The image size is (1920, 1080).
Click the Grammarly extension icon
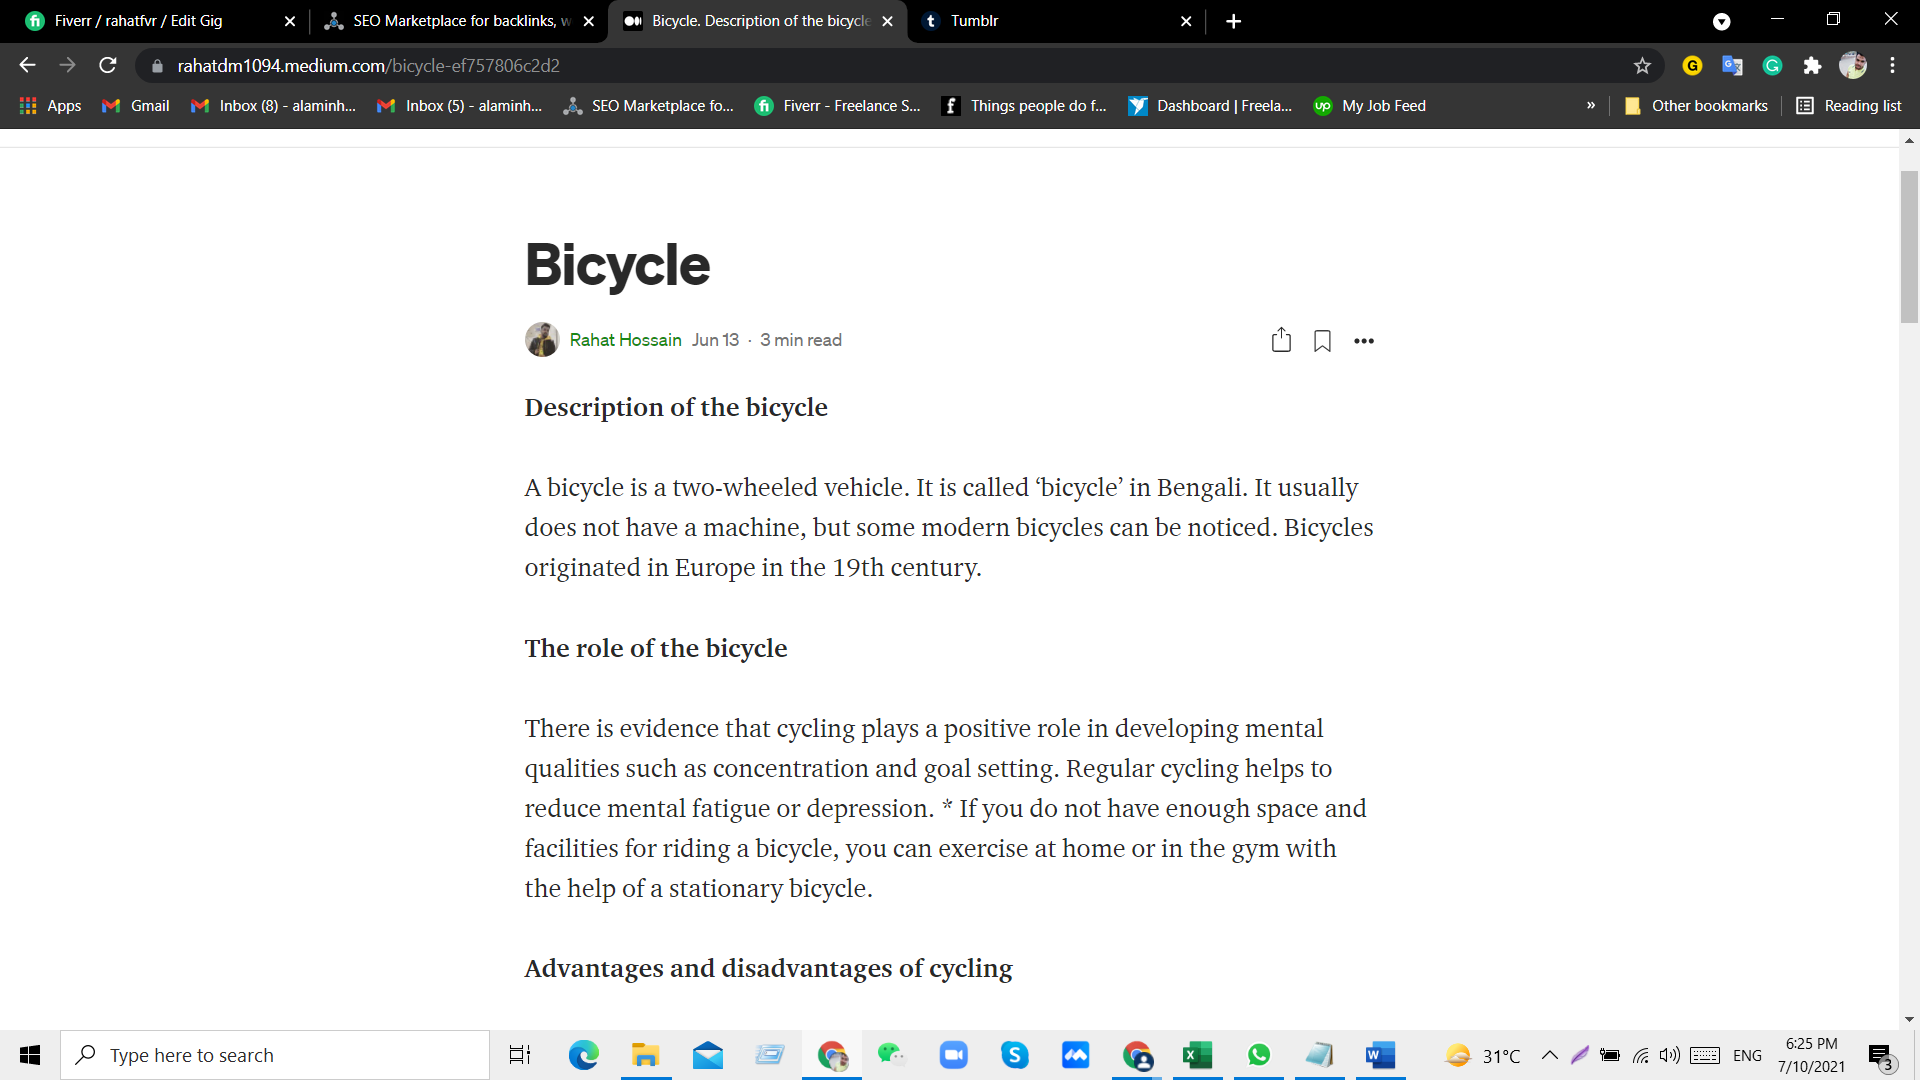[x=1772, y=66]
